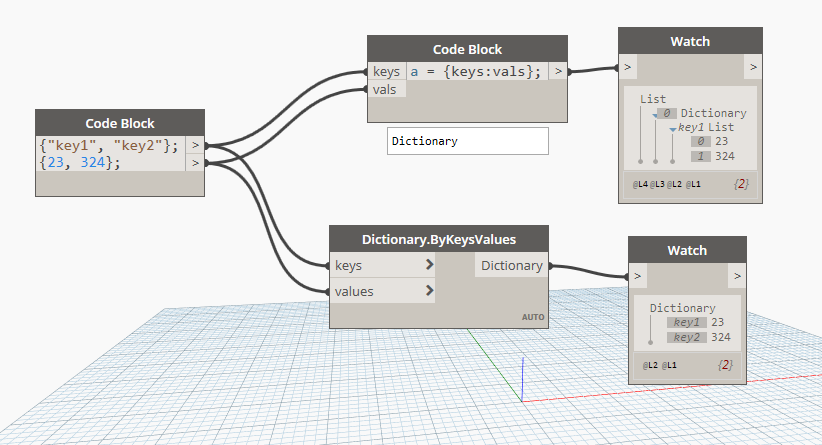Collapse the Dictionary item in top Watch list

pos(655,115)
